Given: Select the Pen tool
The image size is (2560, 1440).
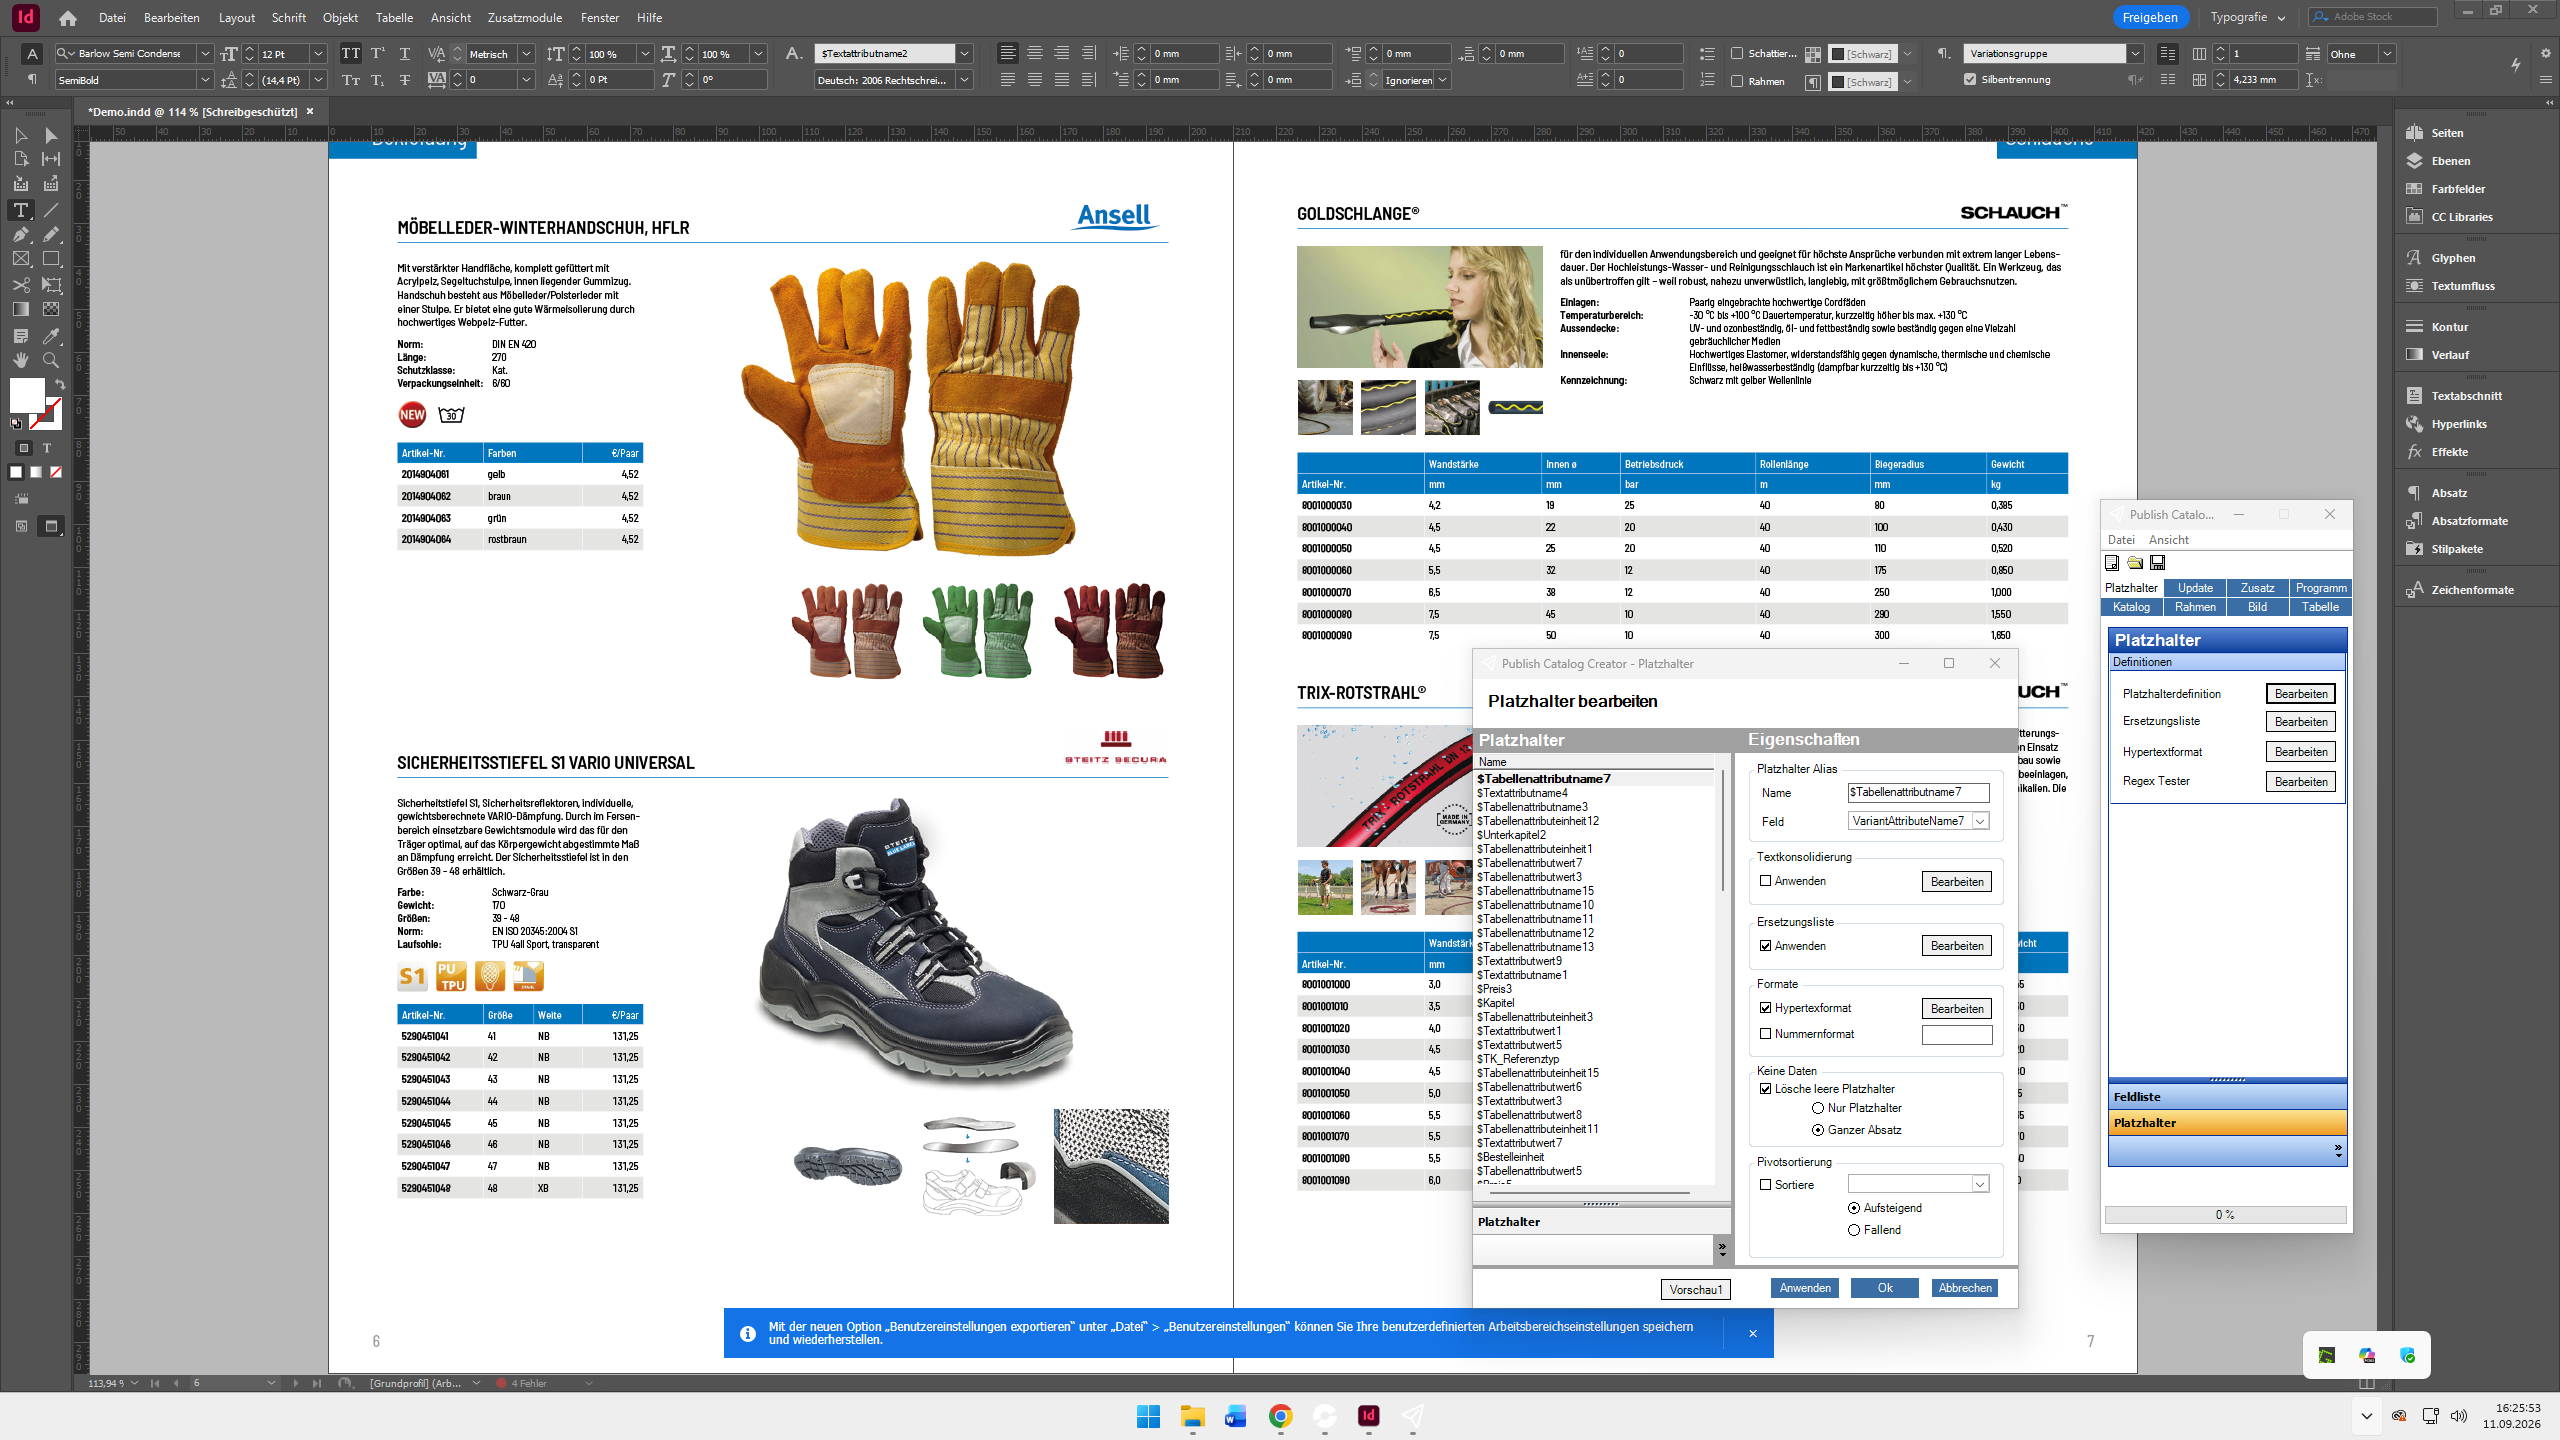Looking at the screenshot, I should click(21, 234).
